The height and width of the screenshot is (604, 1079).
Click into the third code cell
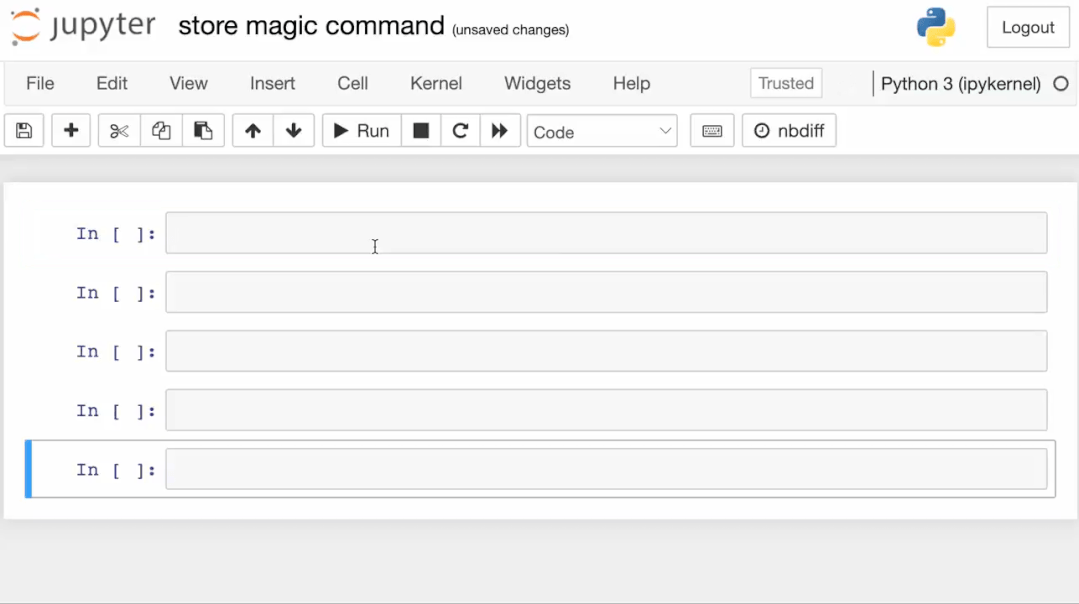point(606,352)
